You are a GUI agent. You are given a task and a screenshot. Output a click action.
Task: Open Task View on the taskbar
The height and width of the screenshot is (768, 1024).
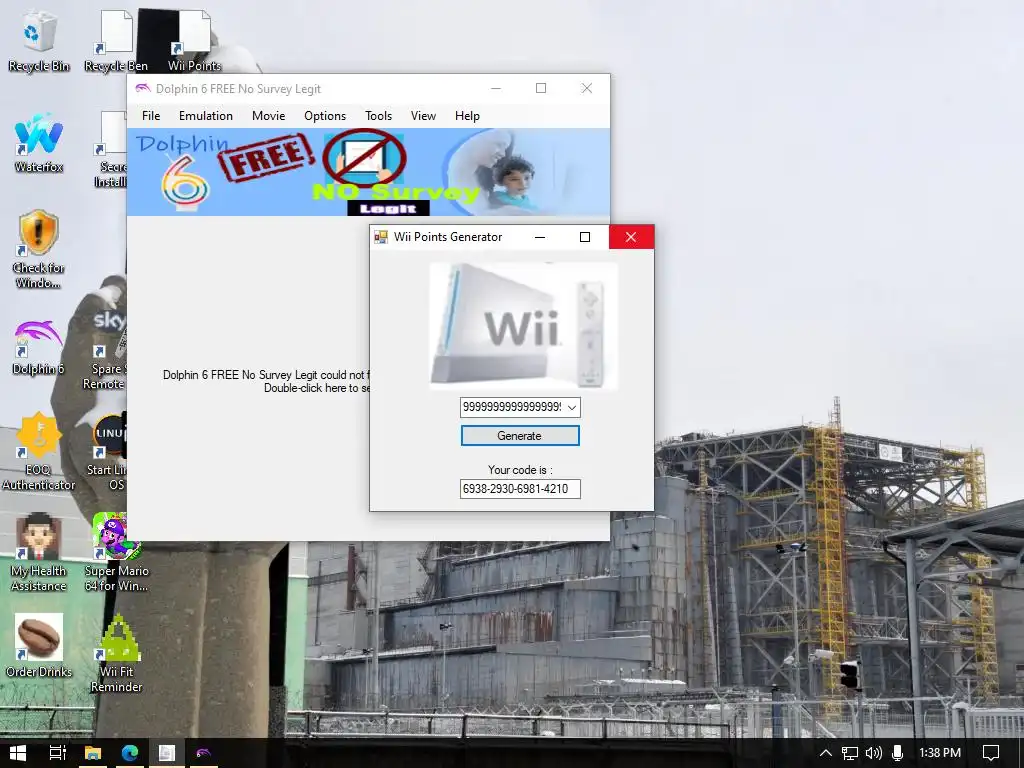(57, 753)
